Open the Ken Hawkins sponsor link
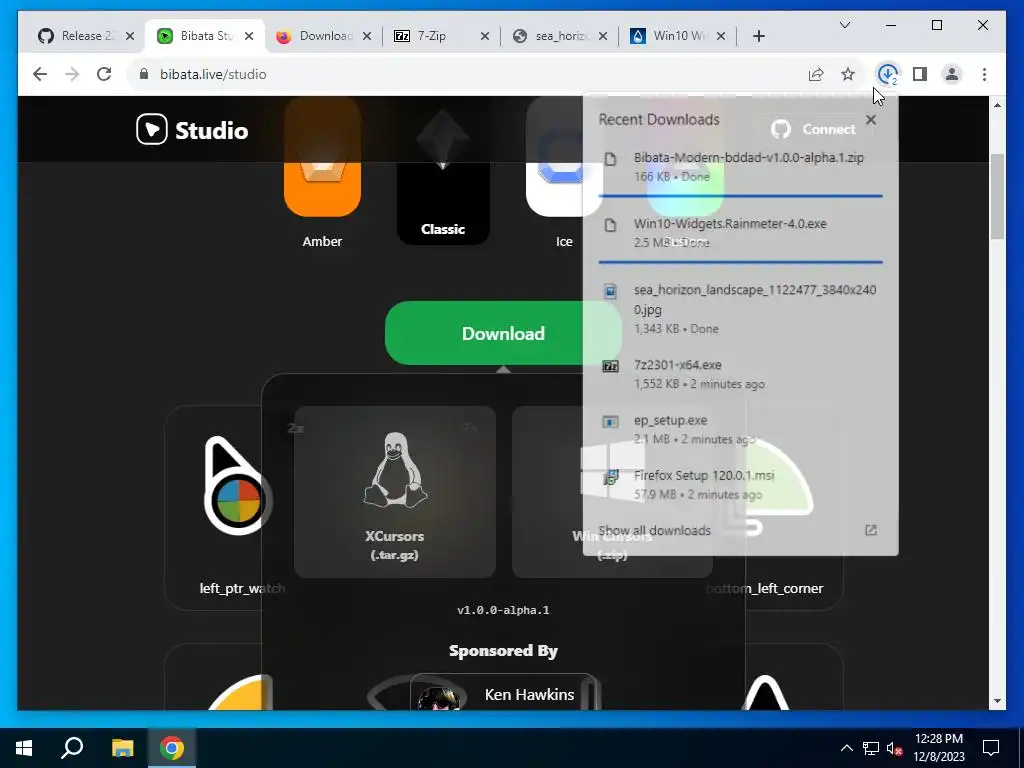 [x=505, y=694]
